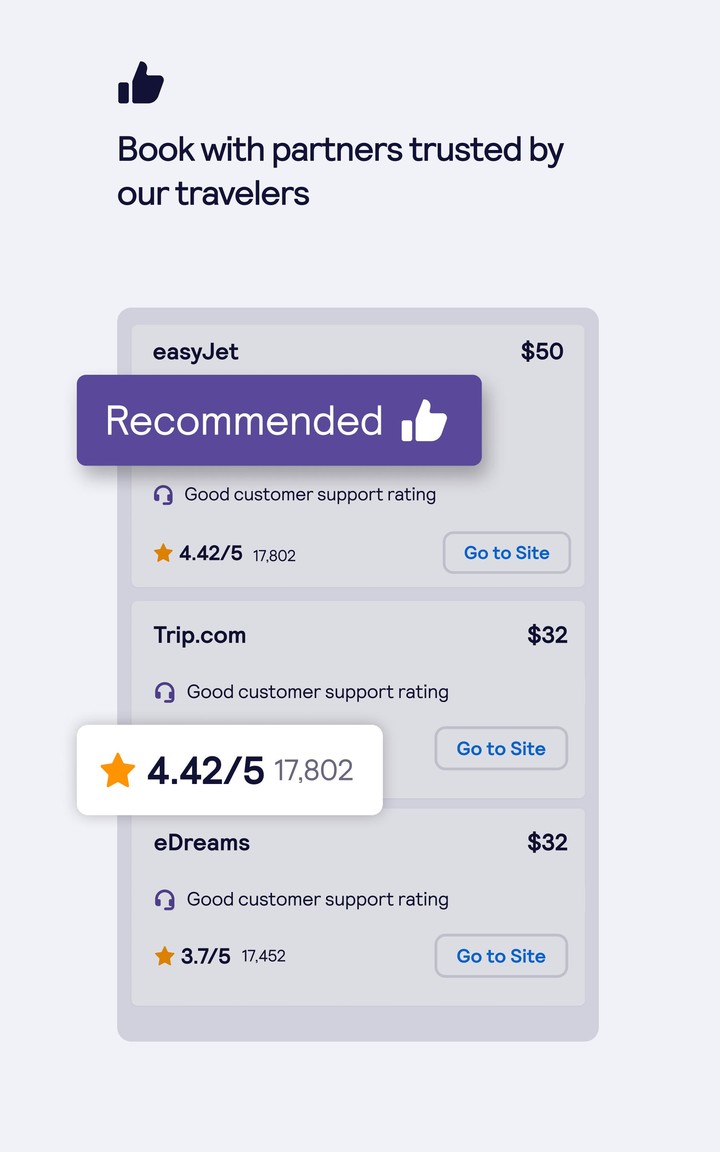Click the thumbs-up icon in Recommended badge
Image resolution: width=720 pixels, height=1152 pixels.
(424, 421)
